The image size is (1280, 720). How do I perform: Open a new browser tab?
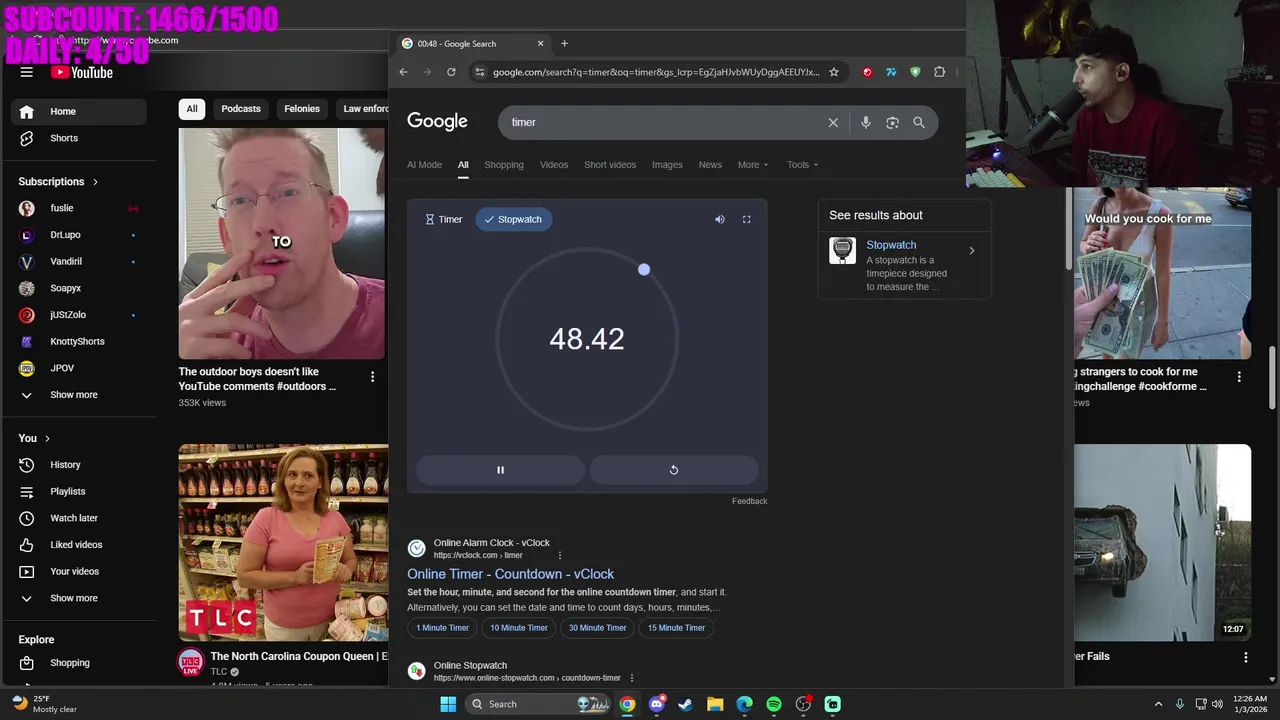[x=564, y=43]
